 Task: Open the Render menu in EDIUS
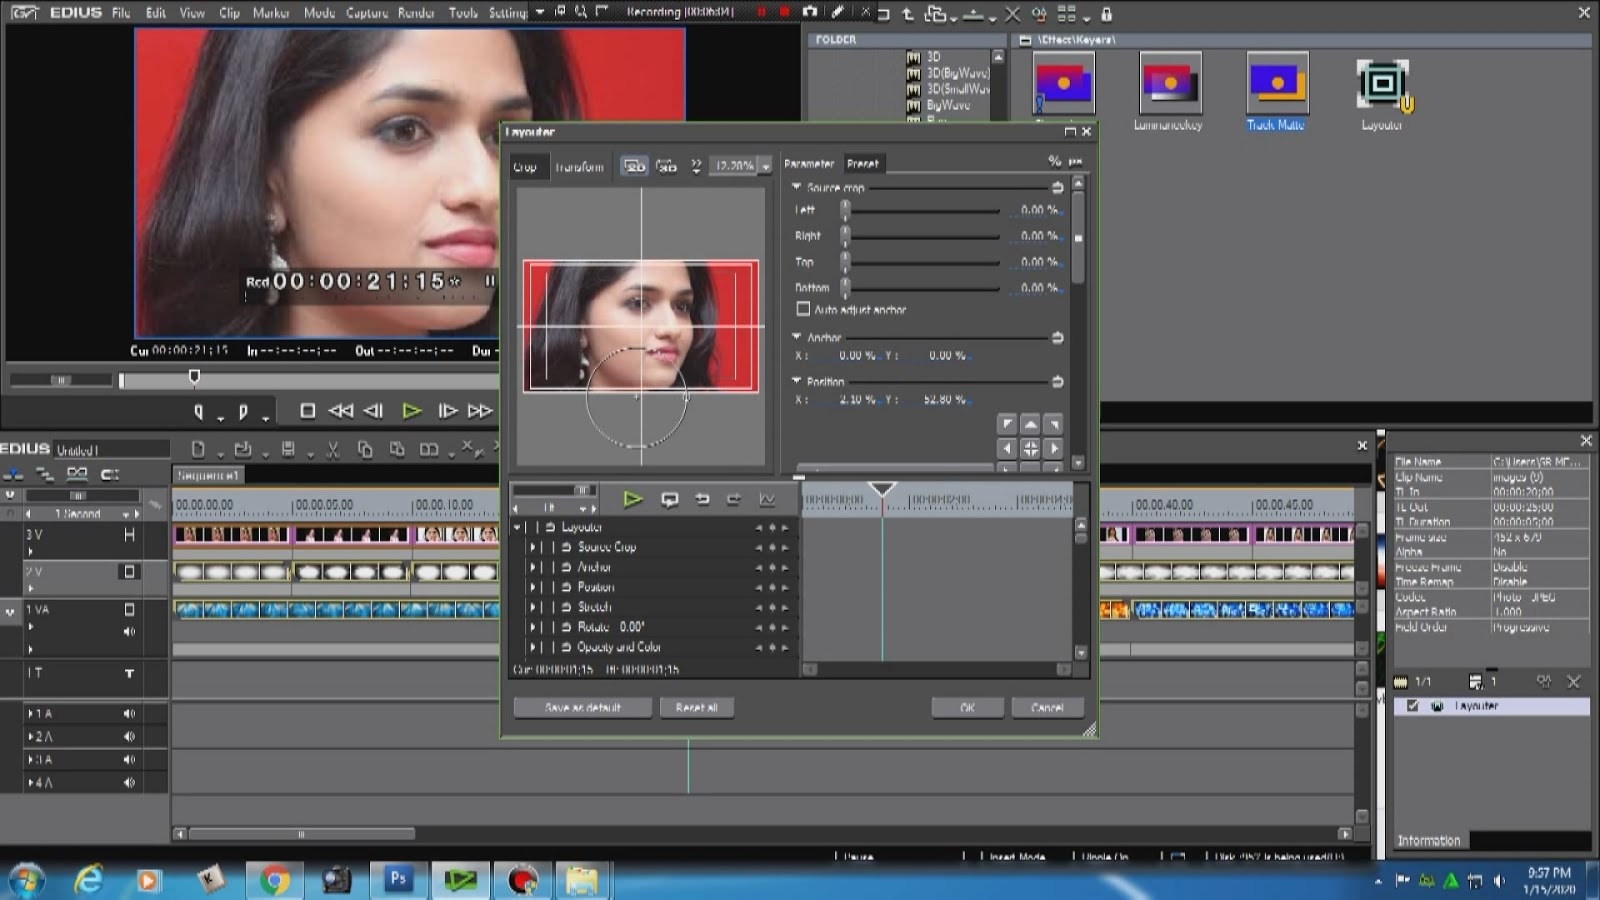click(x=416, y=13)
